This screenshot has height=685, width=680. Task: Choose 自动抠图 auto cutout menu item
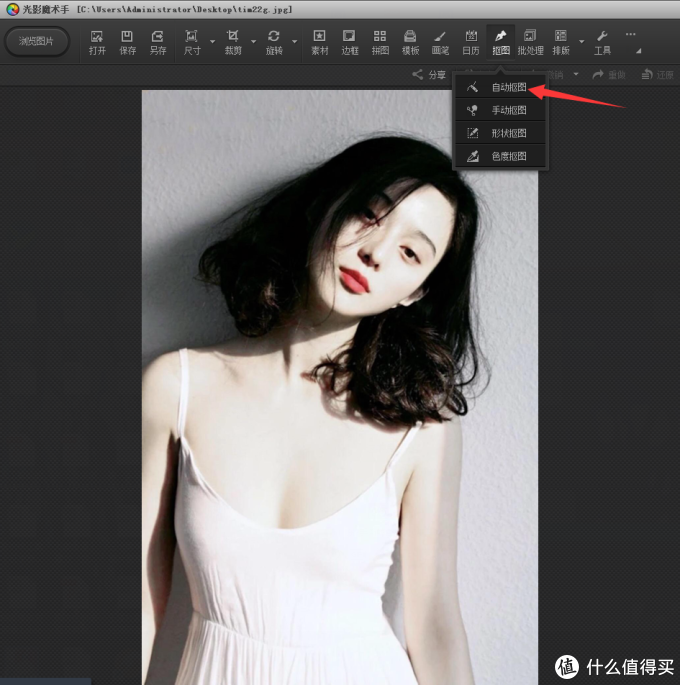click(501, 87)
